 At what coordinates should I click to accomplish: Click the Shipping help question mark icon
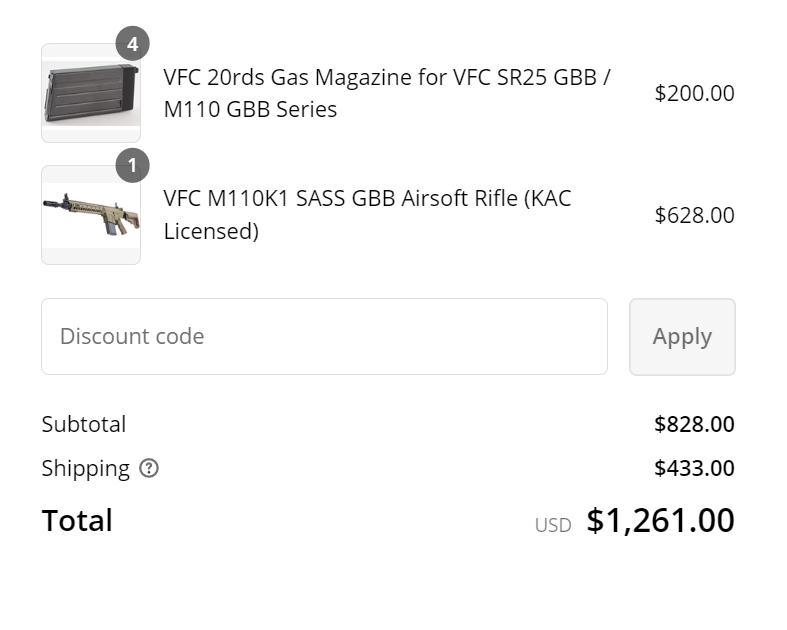pos(149,468)
